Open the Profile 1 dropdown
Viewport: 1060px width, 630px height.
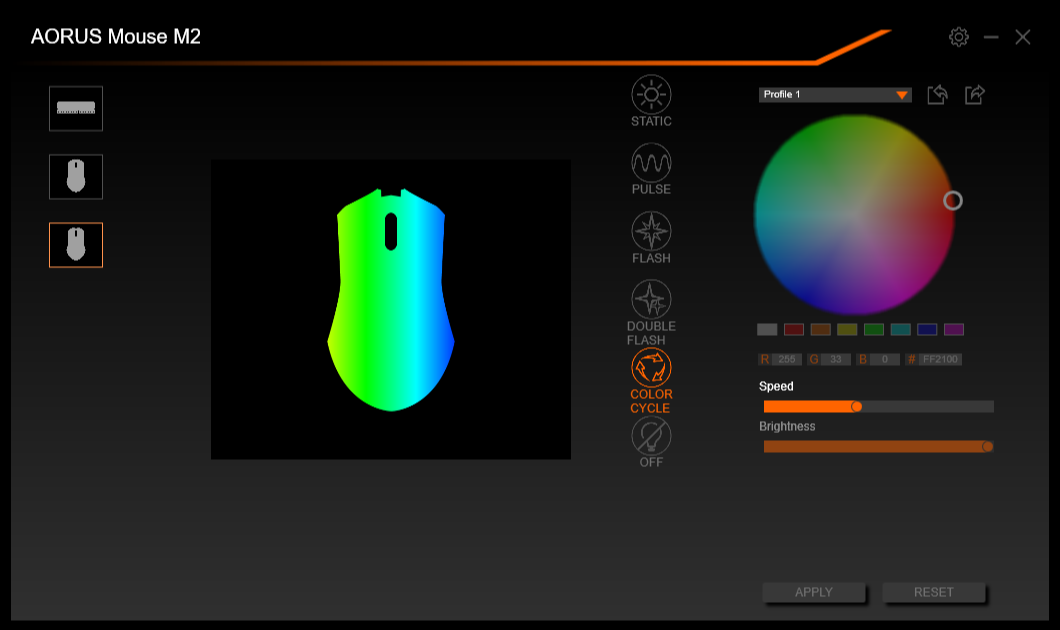(x=835, y=95)
